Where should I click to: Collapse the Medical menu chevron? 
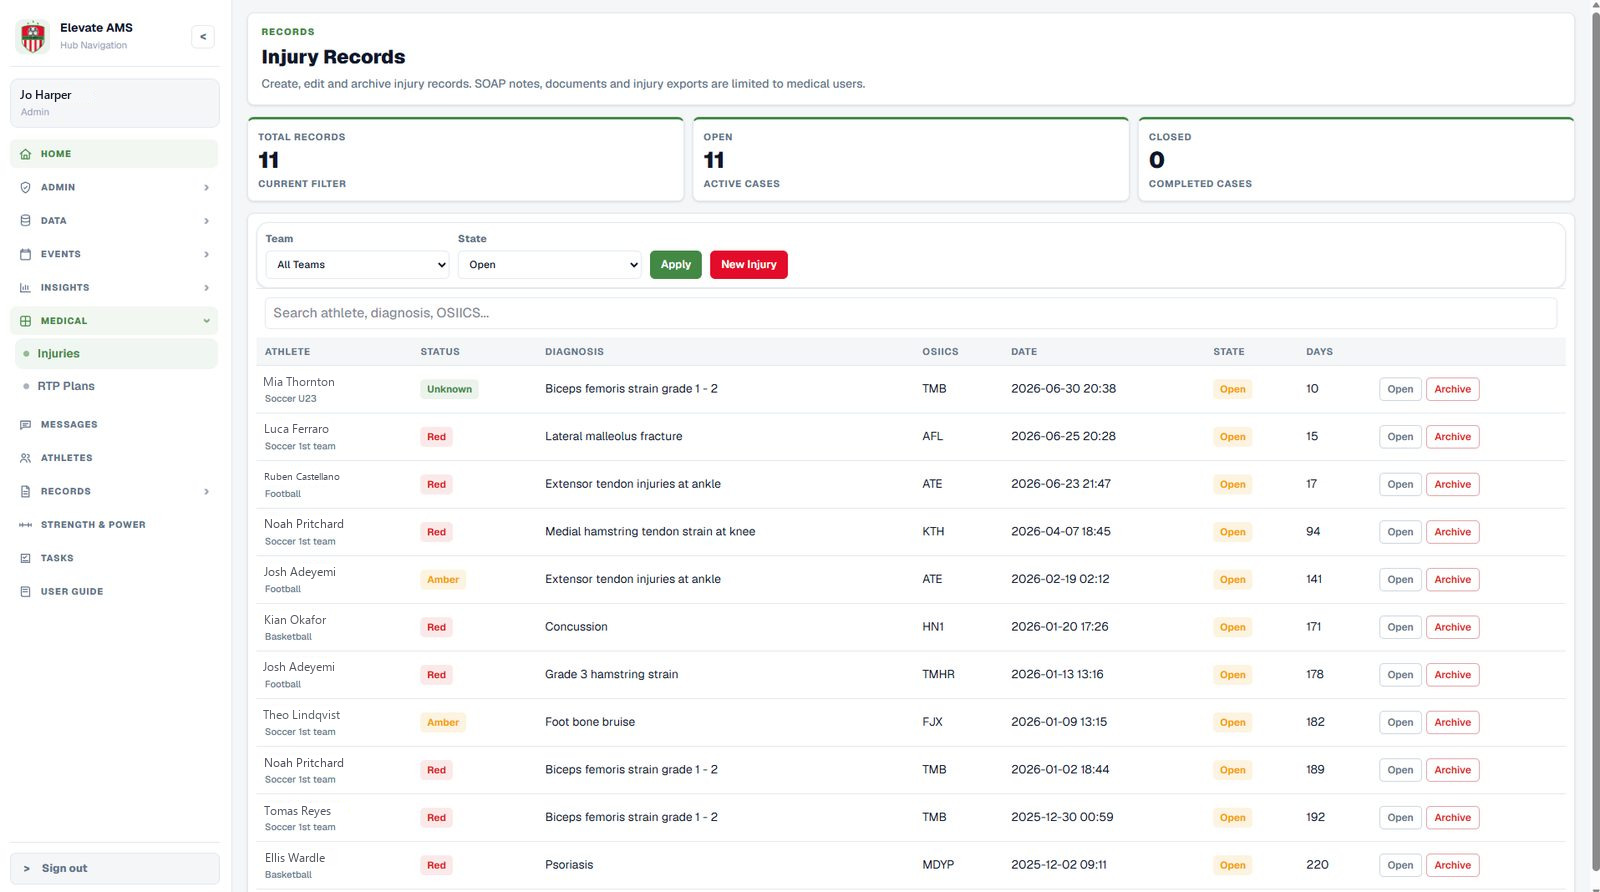(207, 321)
